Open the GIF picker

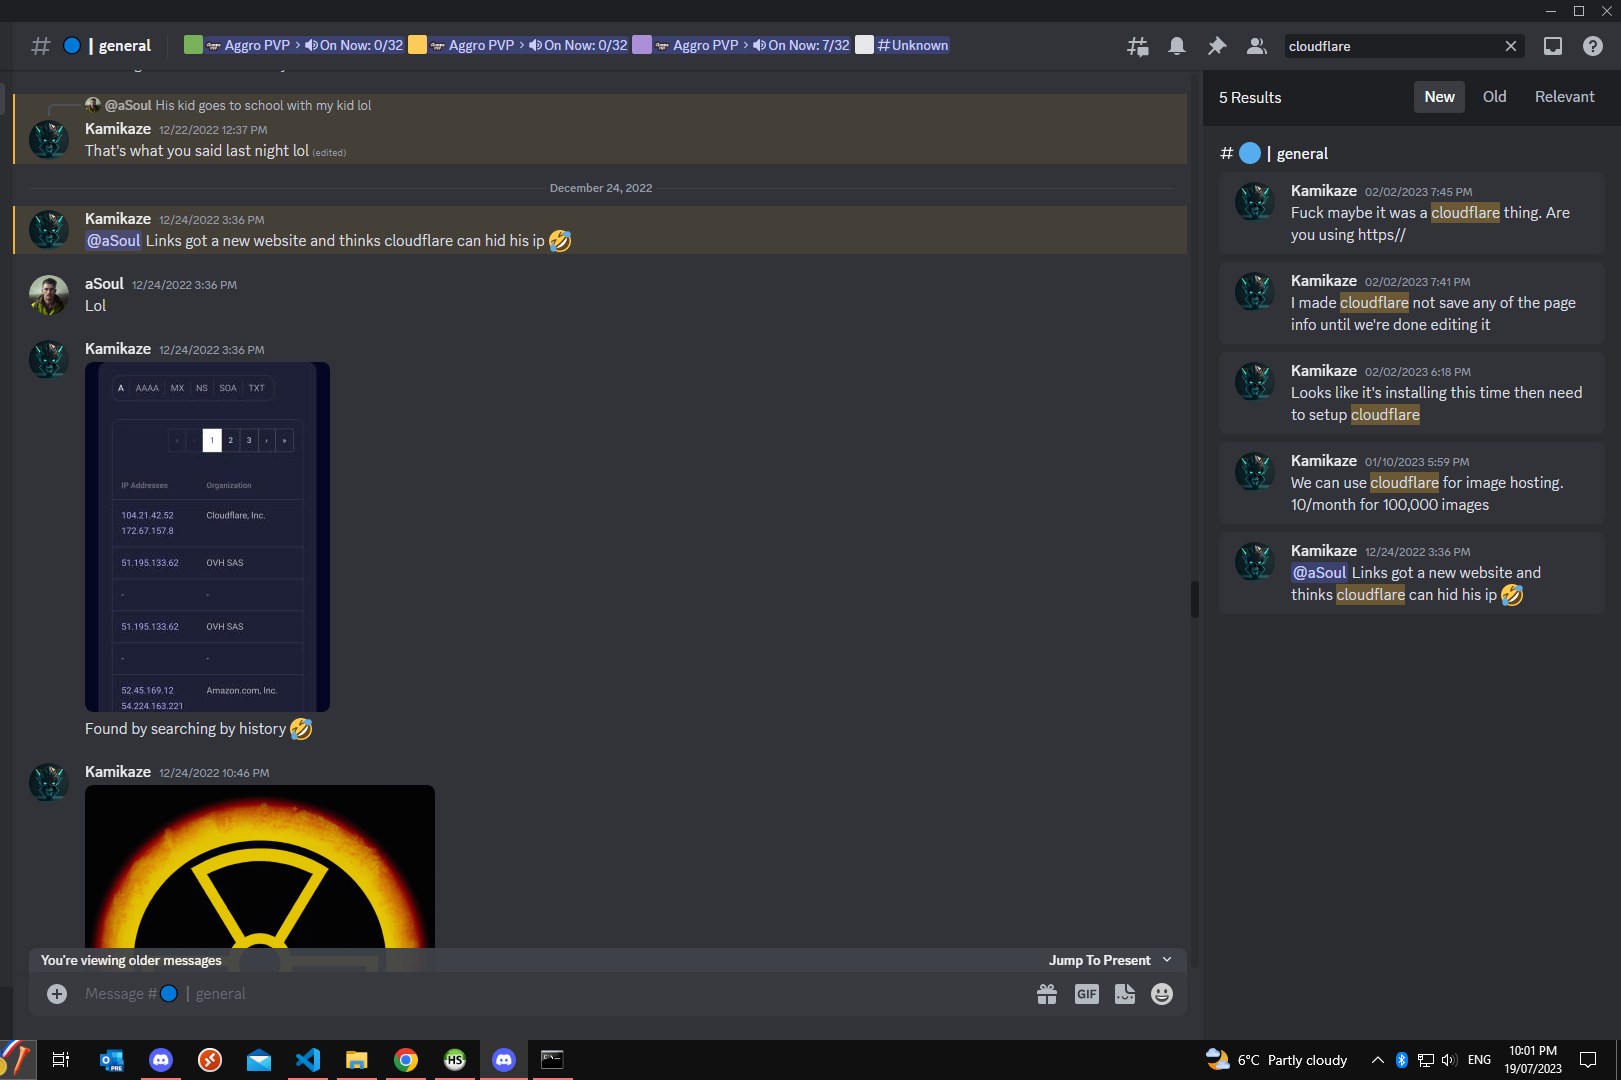click(x=1087, y=994)
